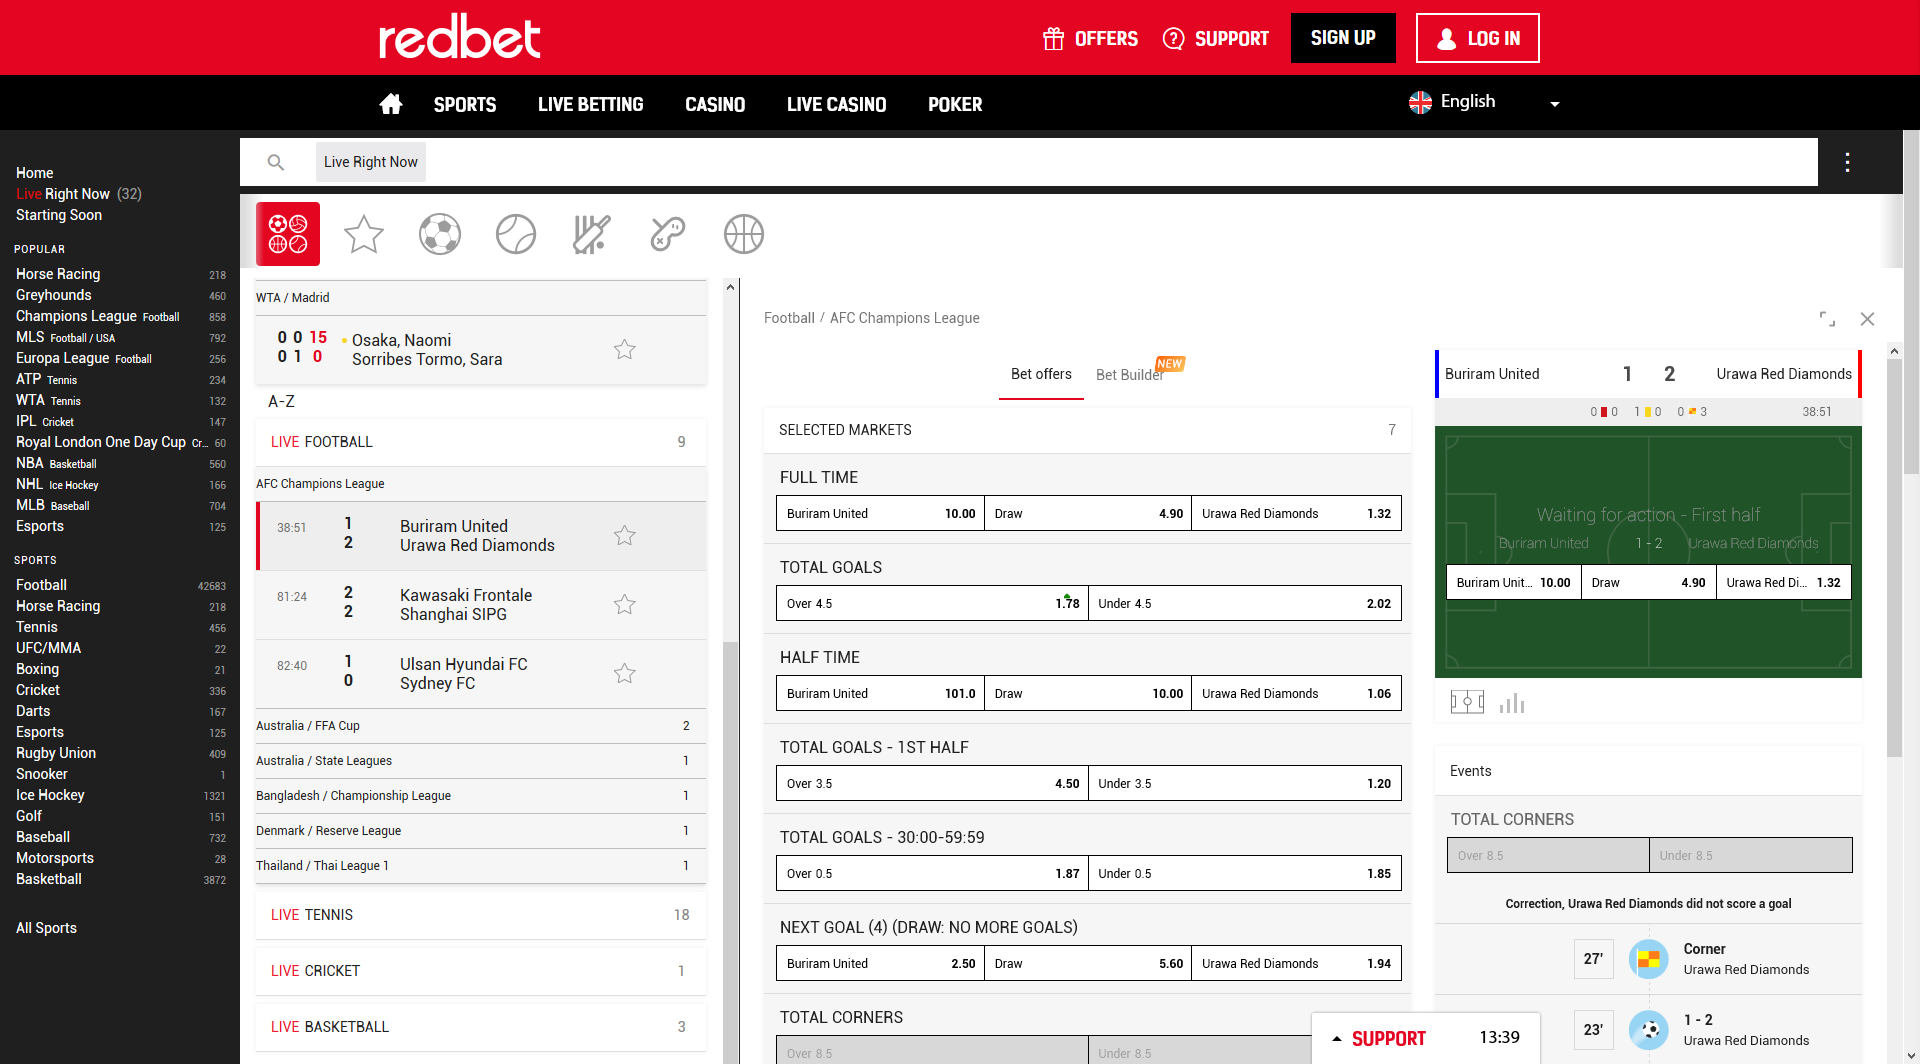Expand Denmark / Reserve League row

point(480,831)
